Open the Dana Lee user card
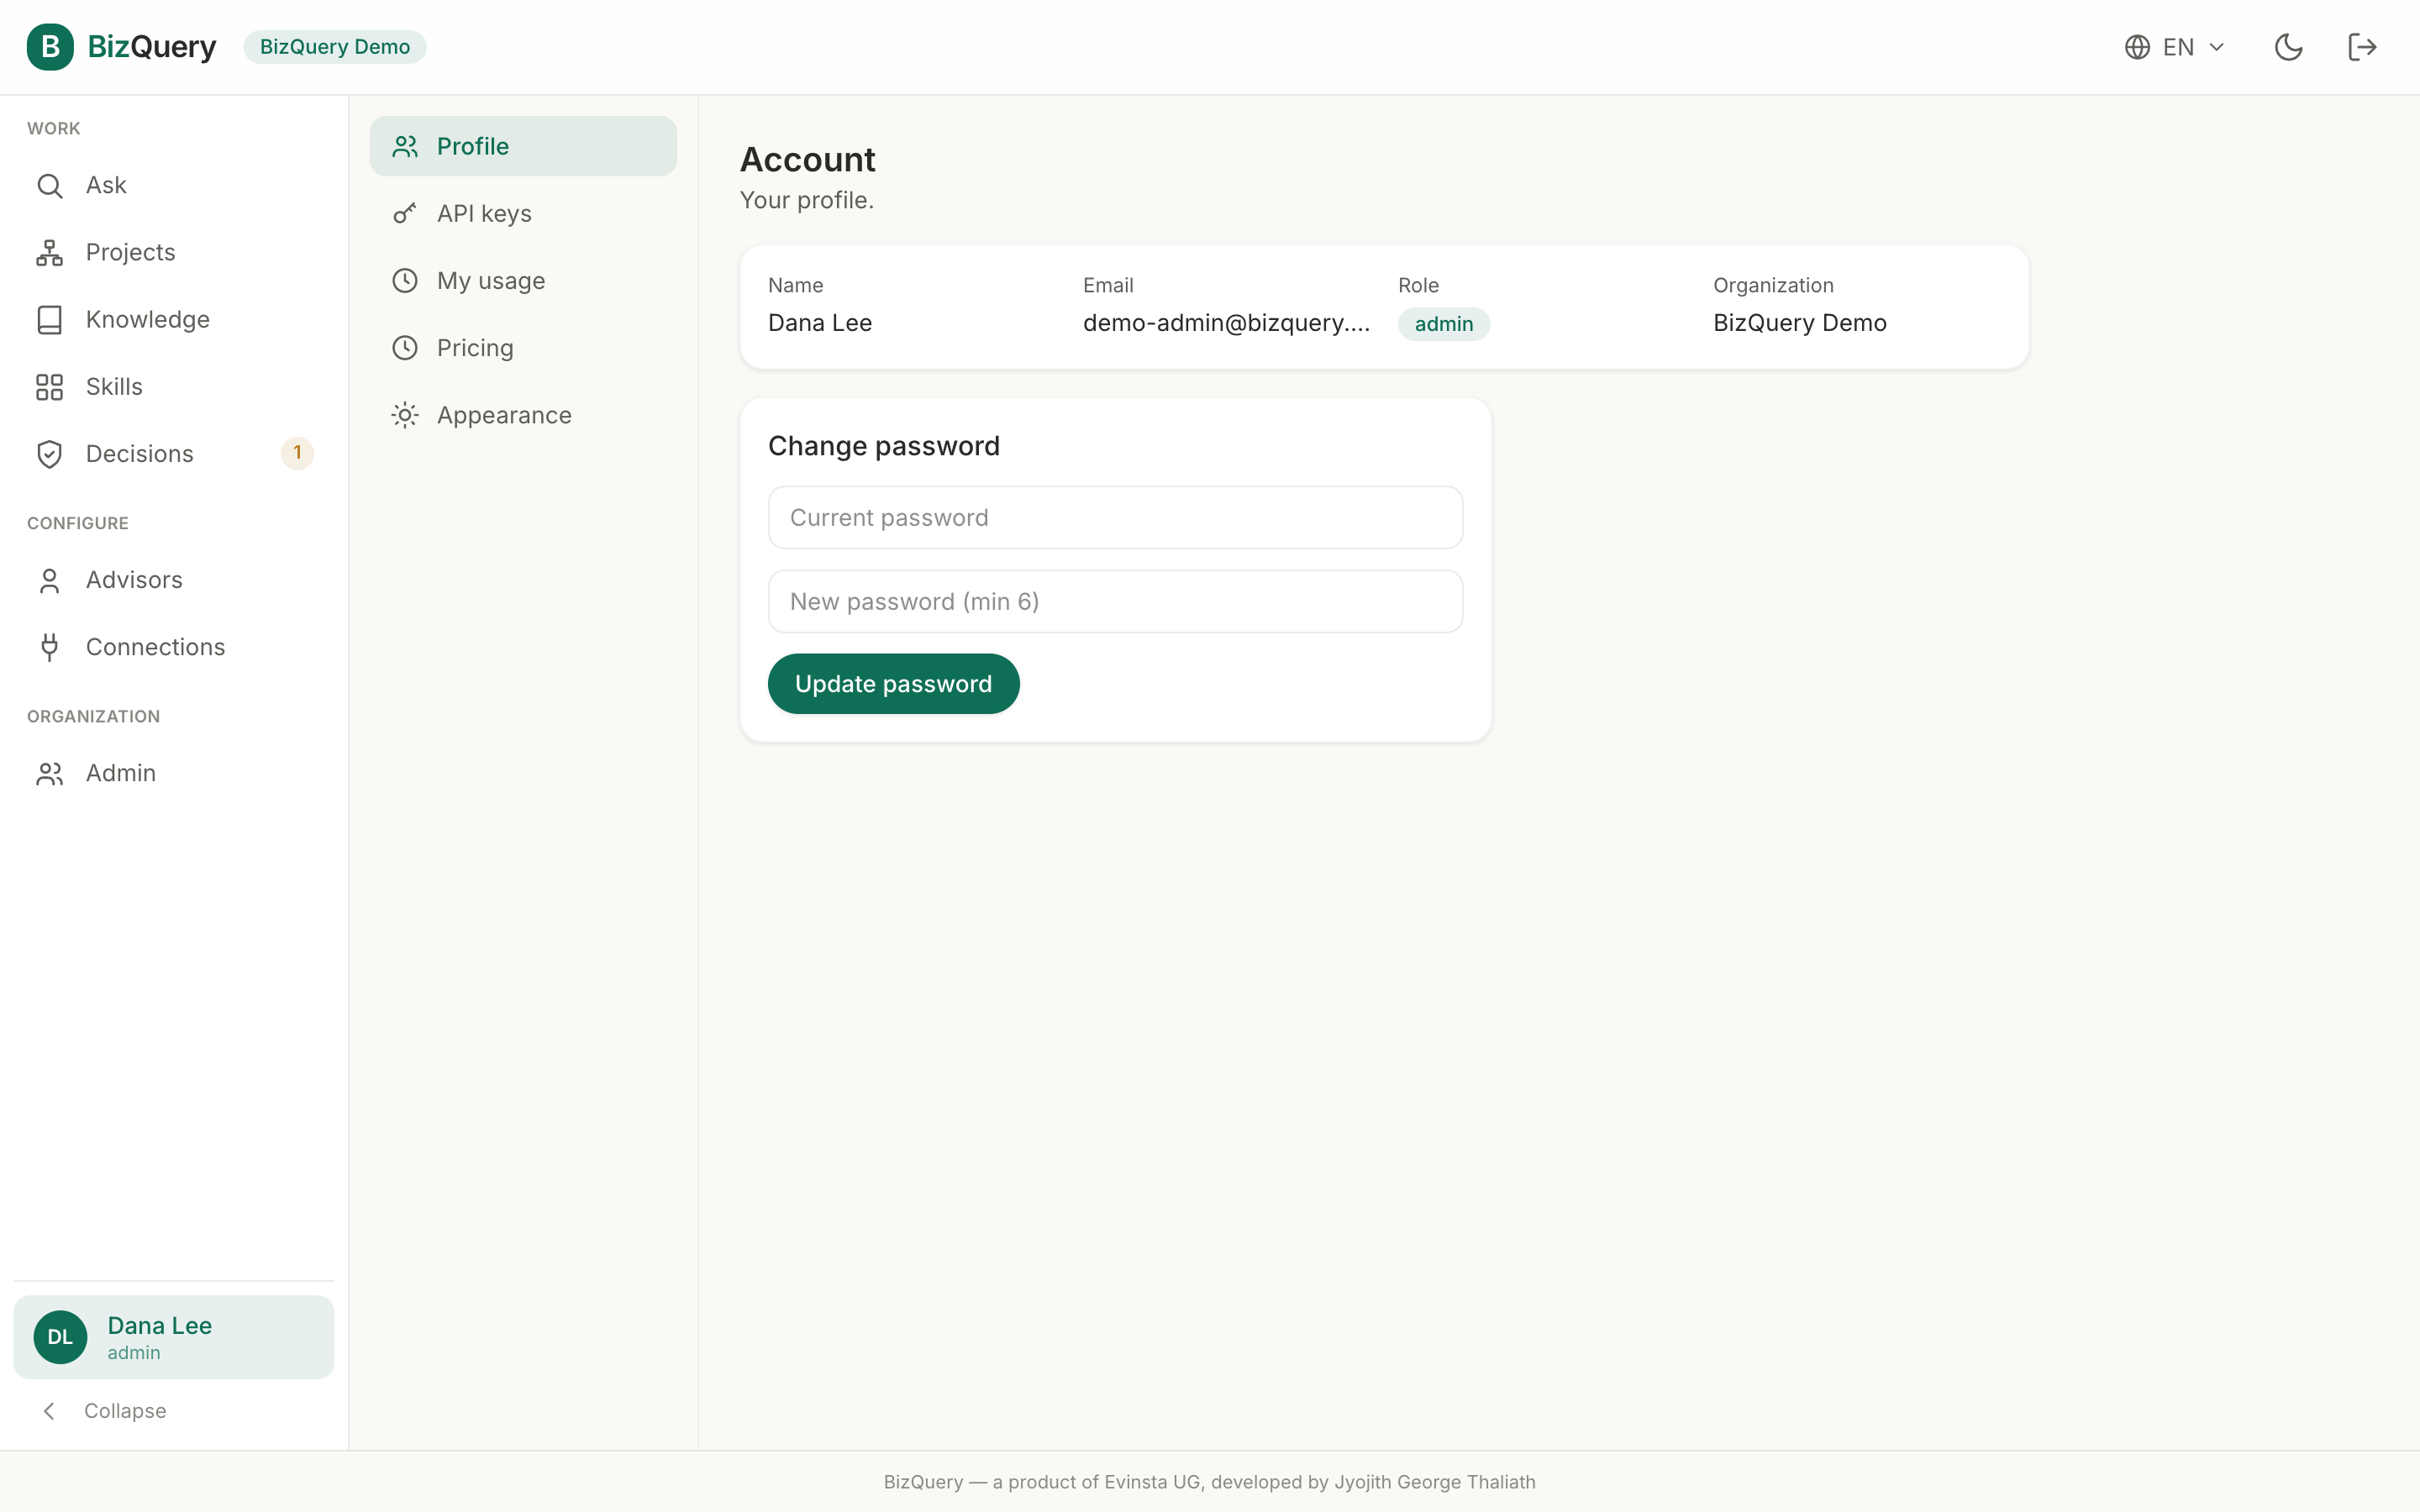 [174, 1337]
